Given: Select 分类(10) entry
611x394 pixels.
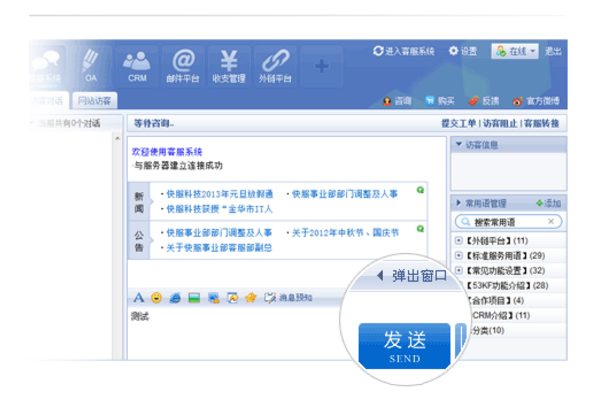Looking at the screenshot, I should click(488, 330).
